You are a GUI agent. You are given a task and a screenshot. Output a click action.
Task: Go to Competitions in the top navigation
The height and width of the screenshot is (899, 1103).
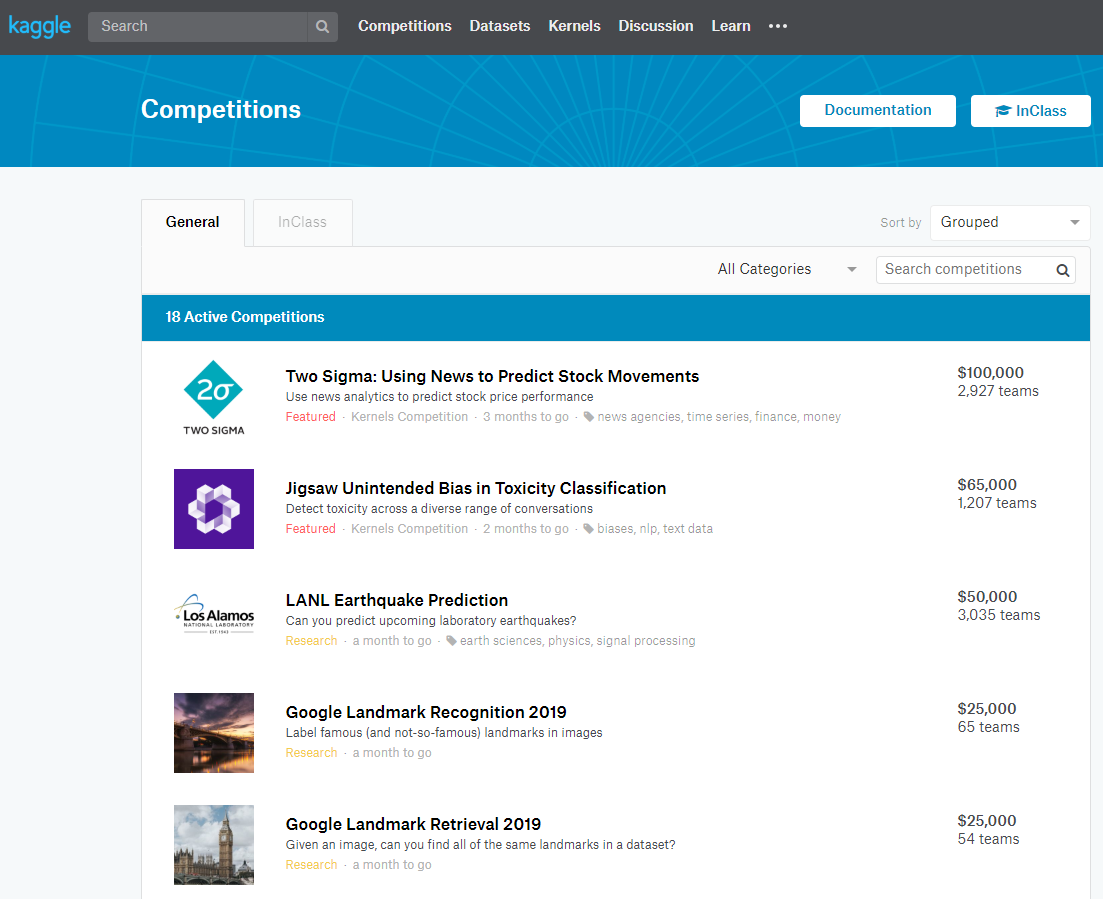(x=404, y=26)
